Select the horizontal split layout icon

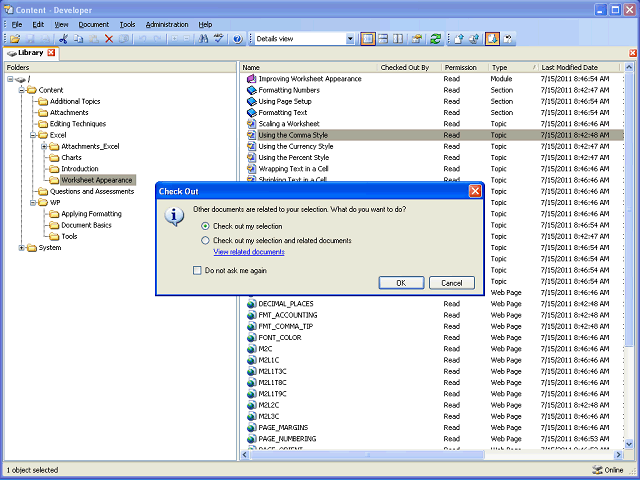point(383,39)
